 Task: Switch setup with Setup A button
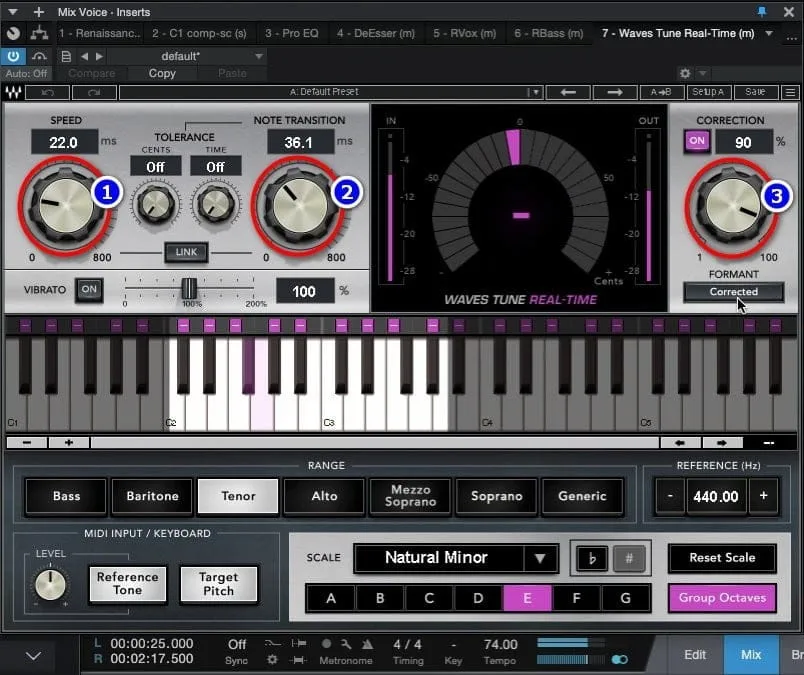click(708, 92)
